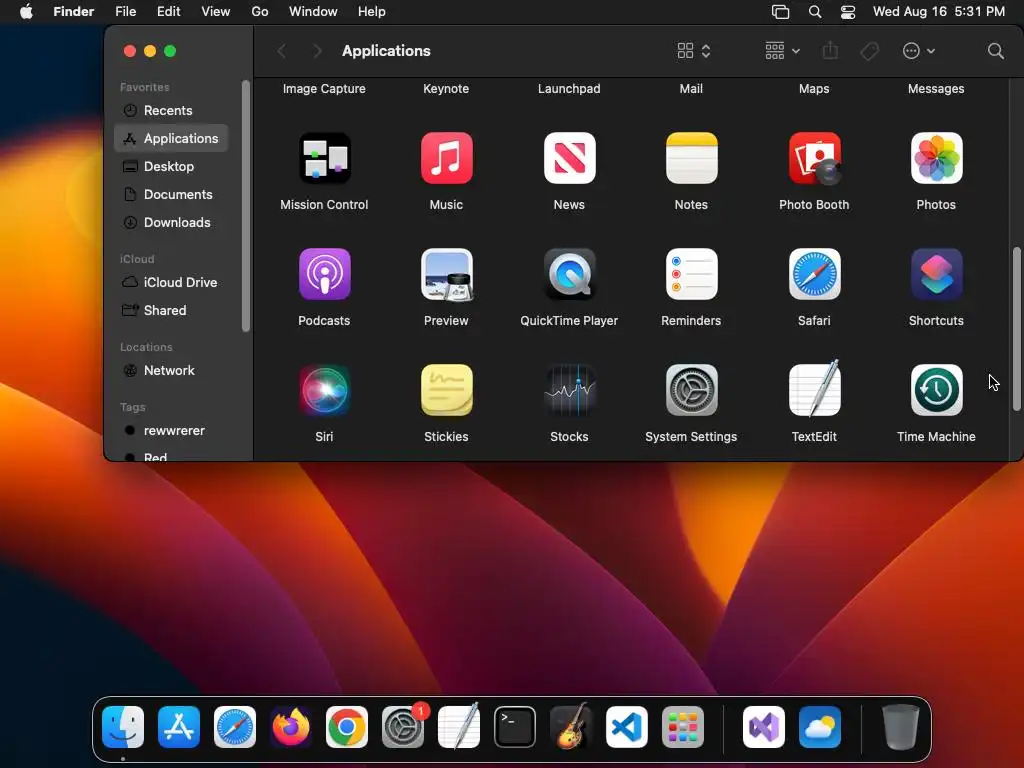Viewport: 1024px width, 768px height.
Task: Click the Stage Manager menu bar icon
Action: point(780,12)
